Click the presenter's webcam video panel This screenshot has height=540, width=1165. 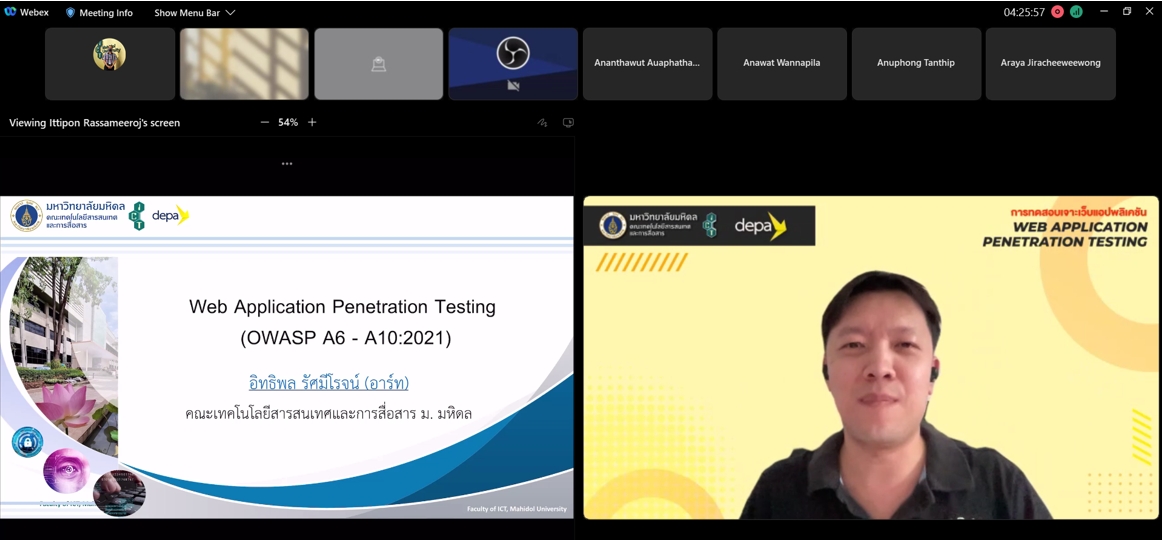tap(871, 357)
